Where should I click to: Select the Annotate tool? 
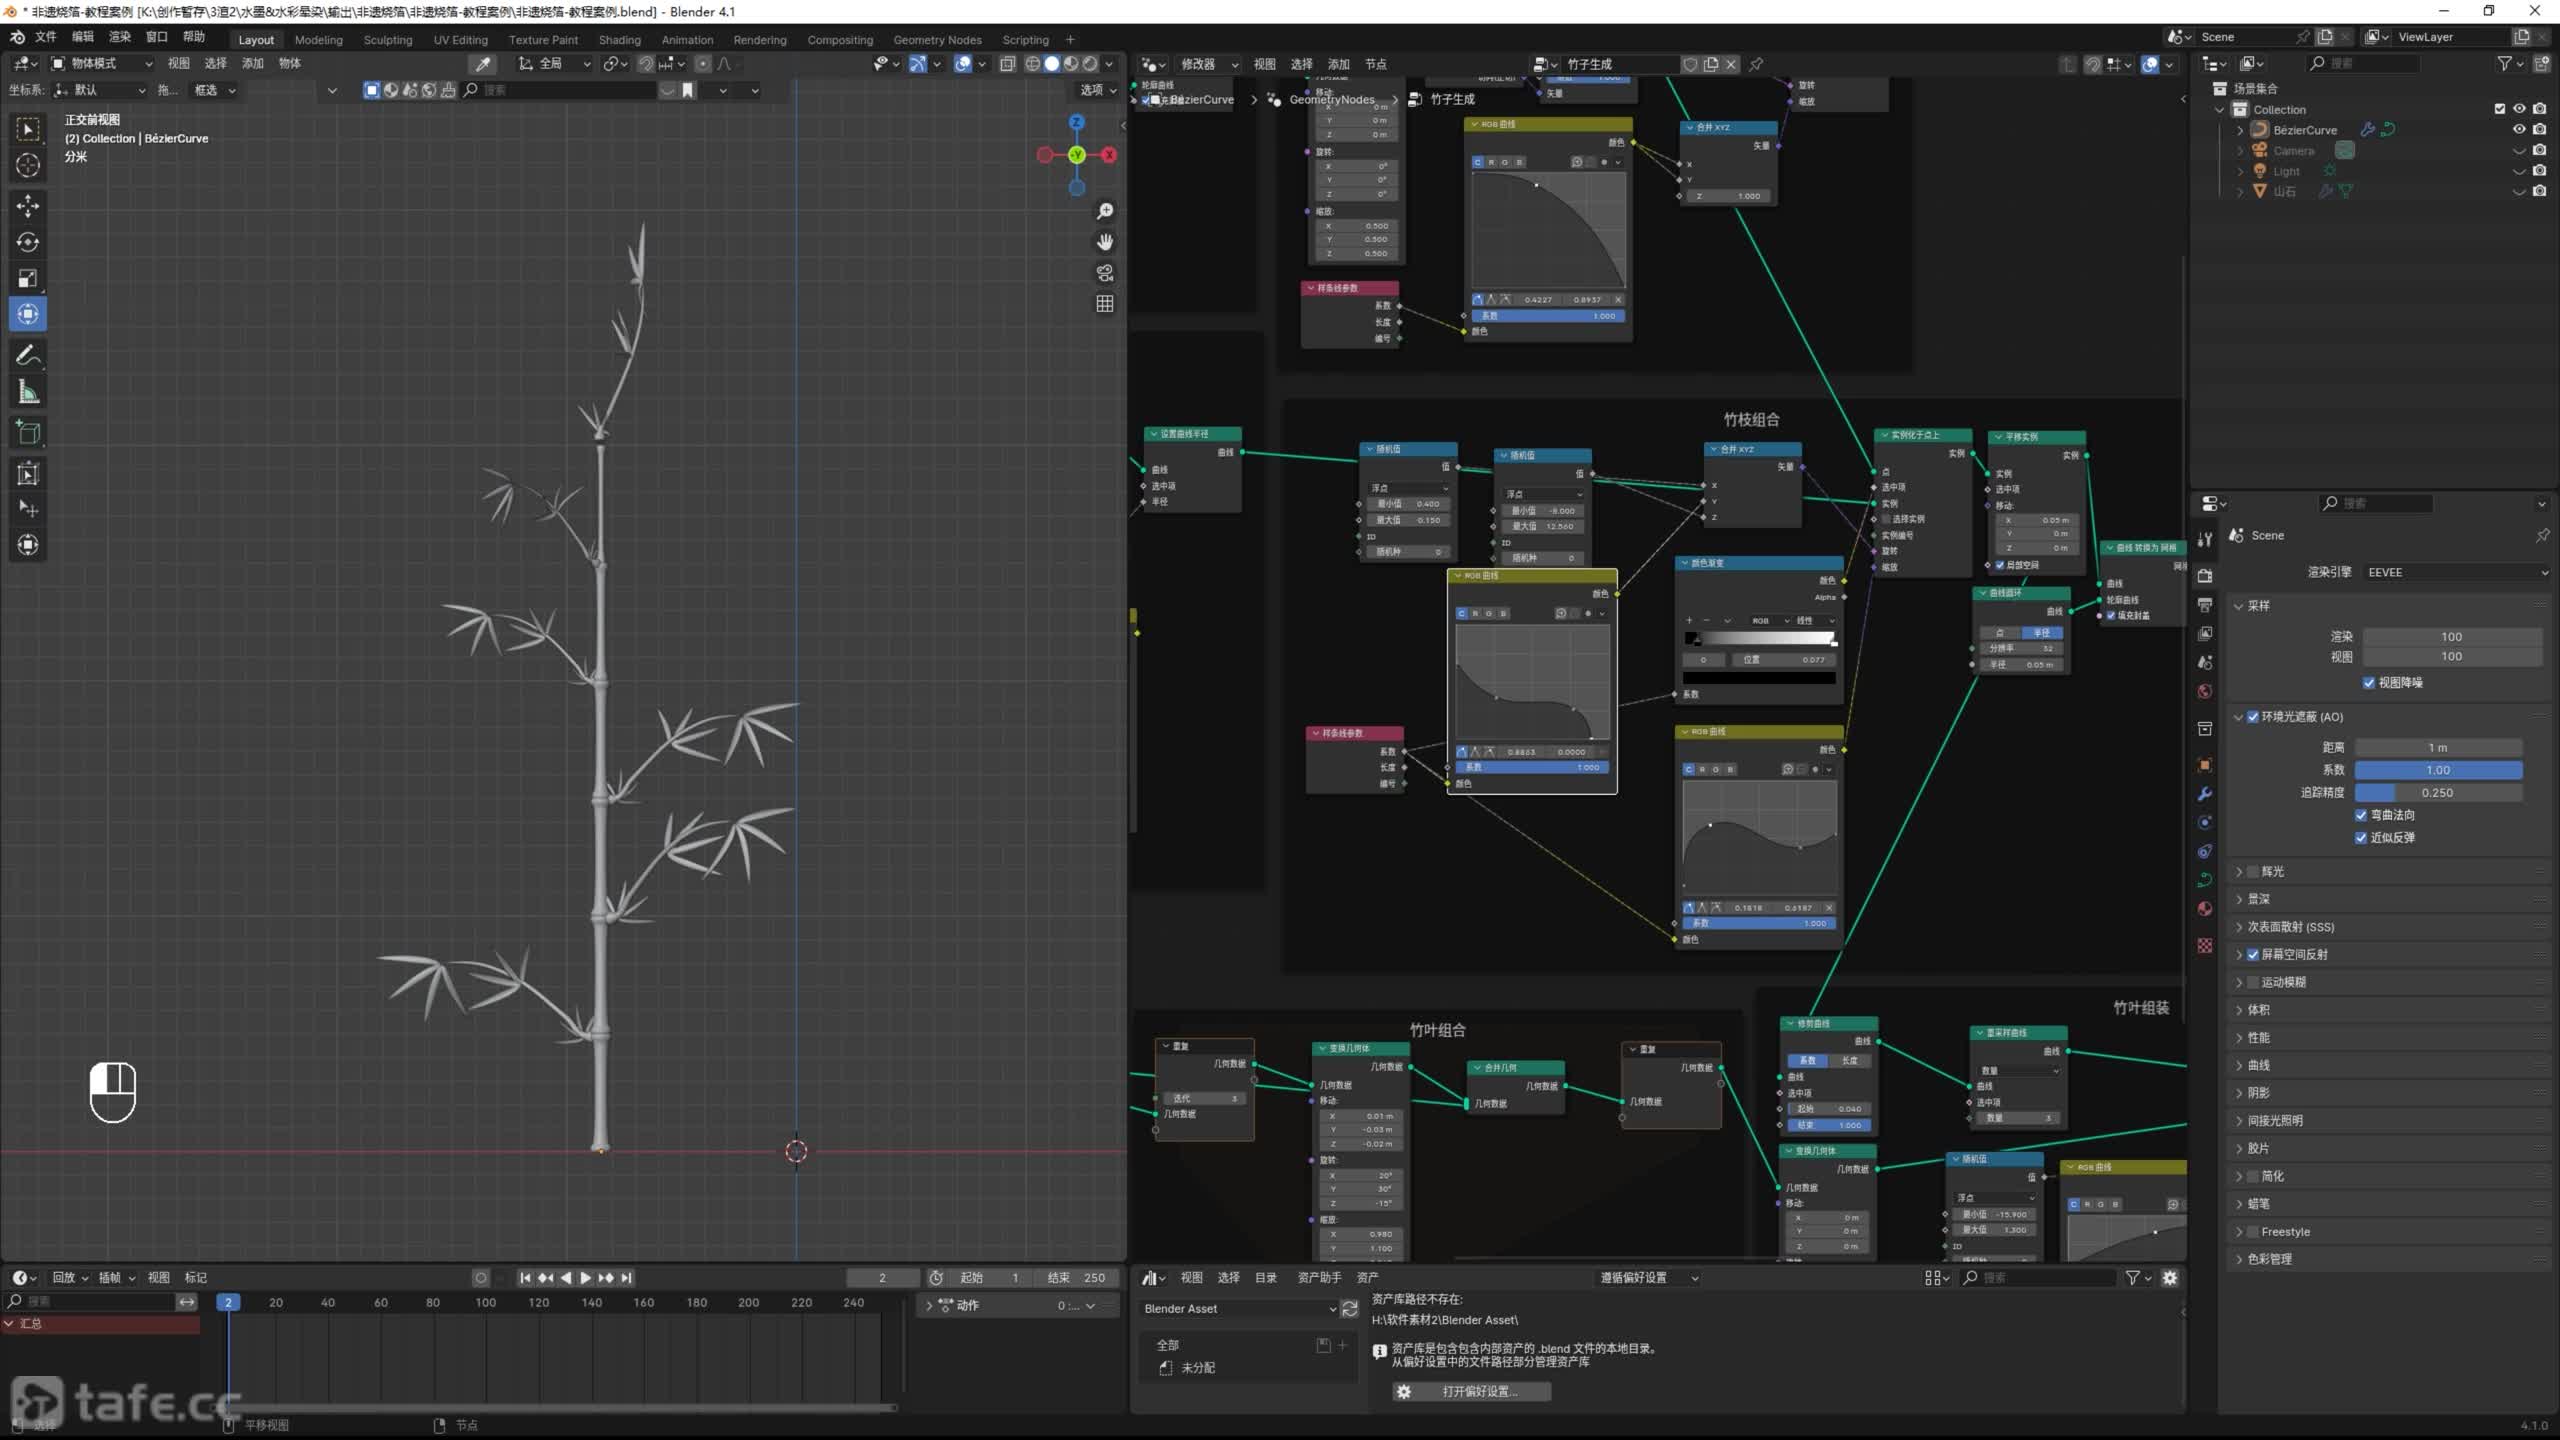28,355
